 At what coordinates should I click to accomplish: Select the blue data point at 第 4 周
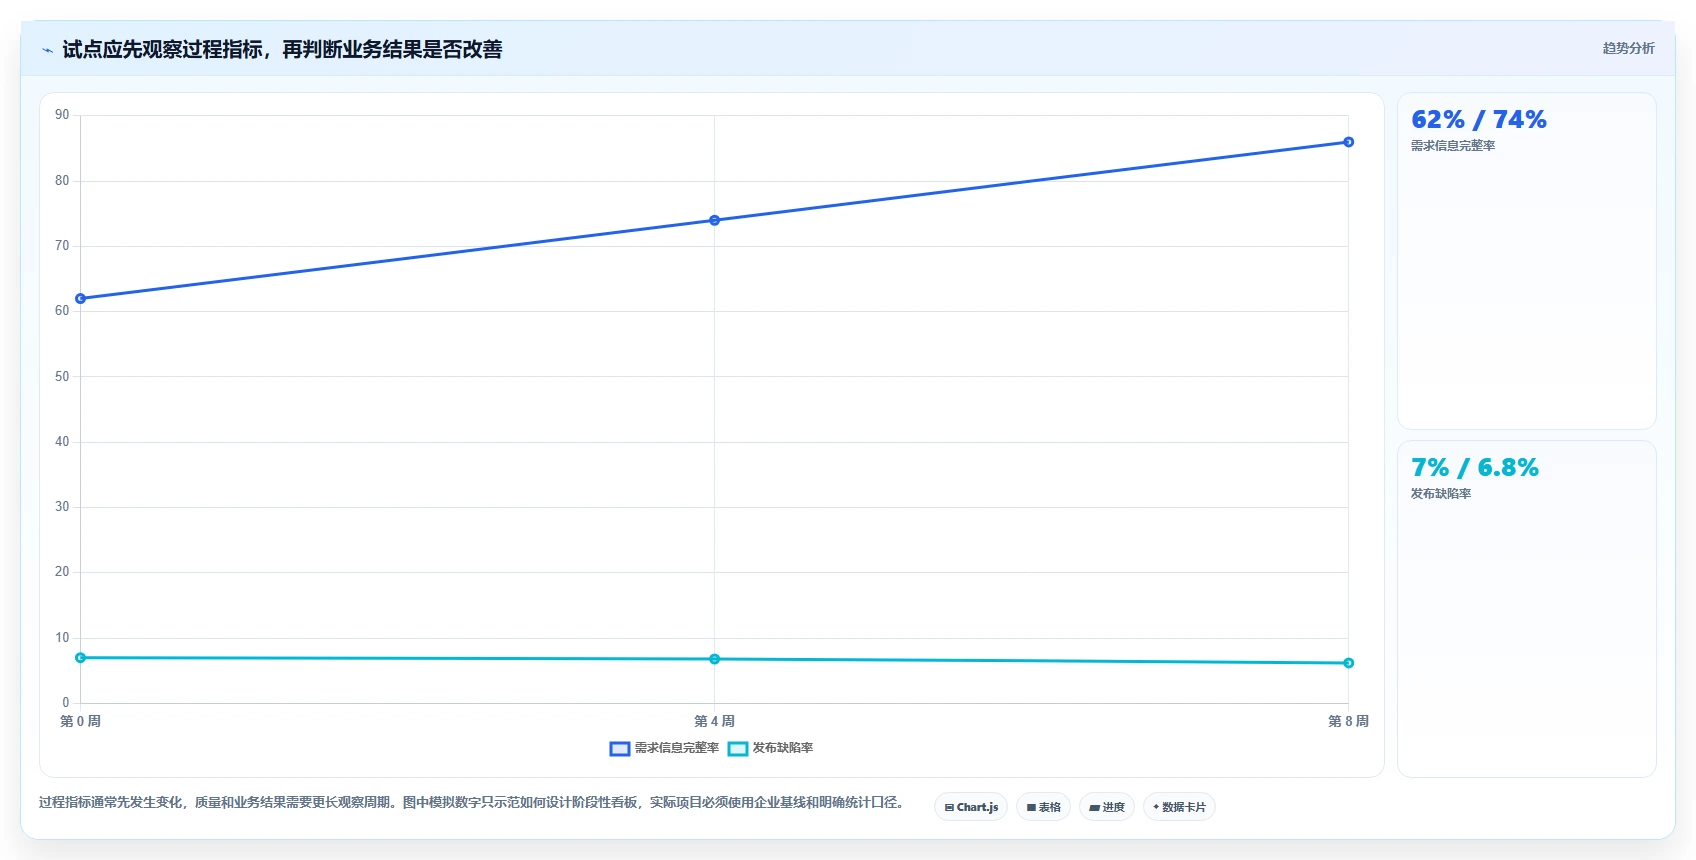[714, 220]
